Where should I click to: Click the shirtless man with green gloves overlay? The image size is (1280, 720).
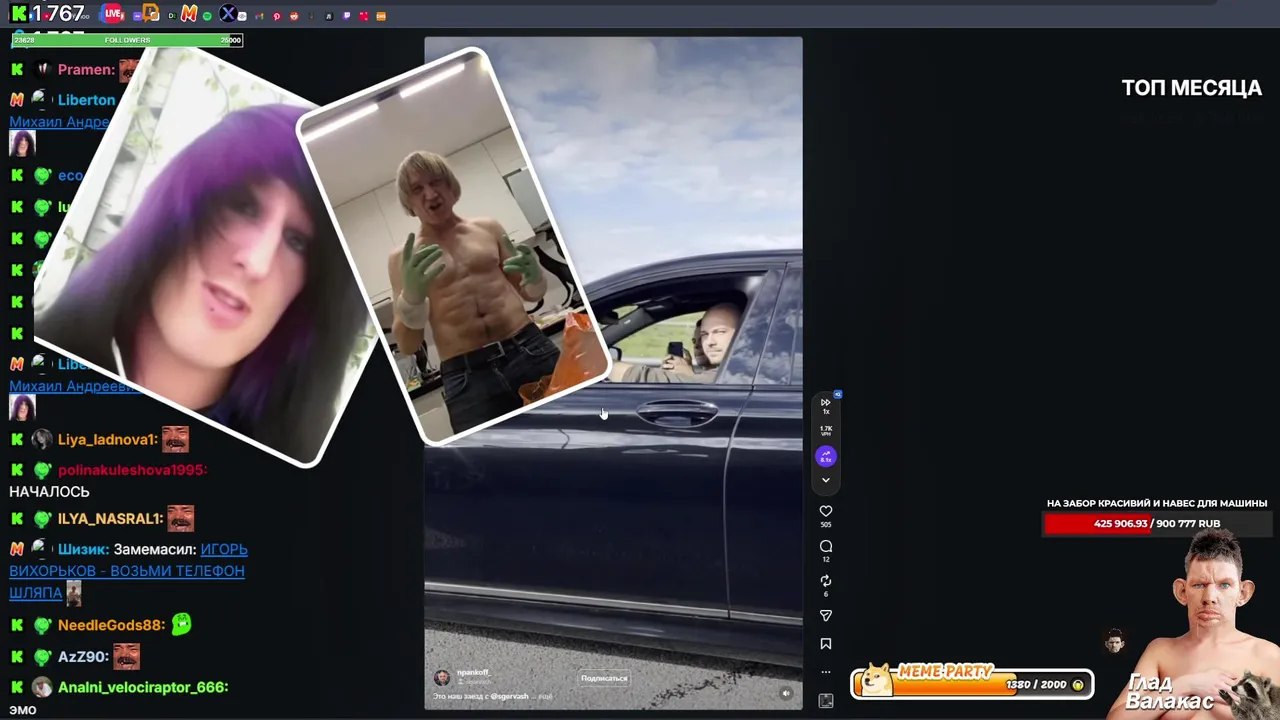455,245
